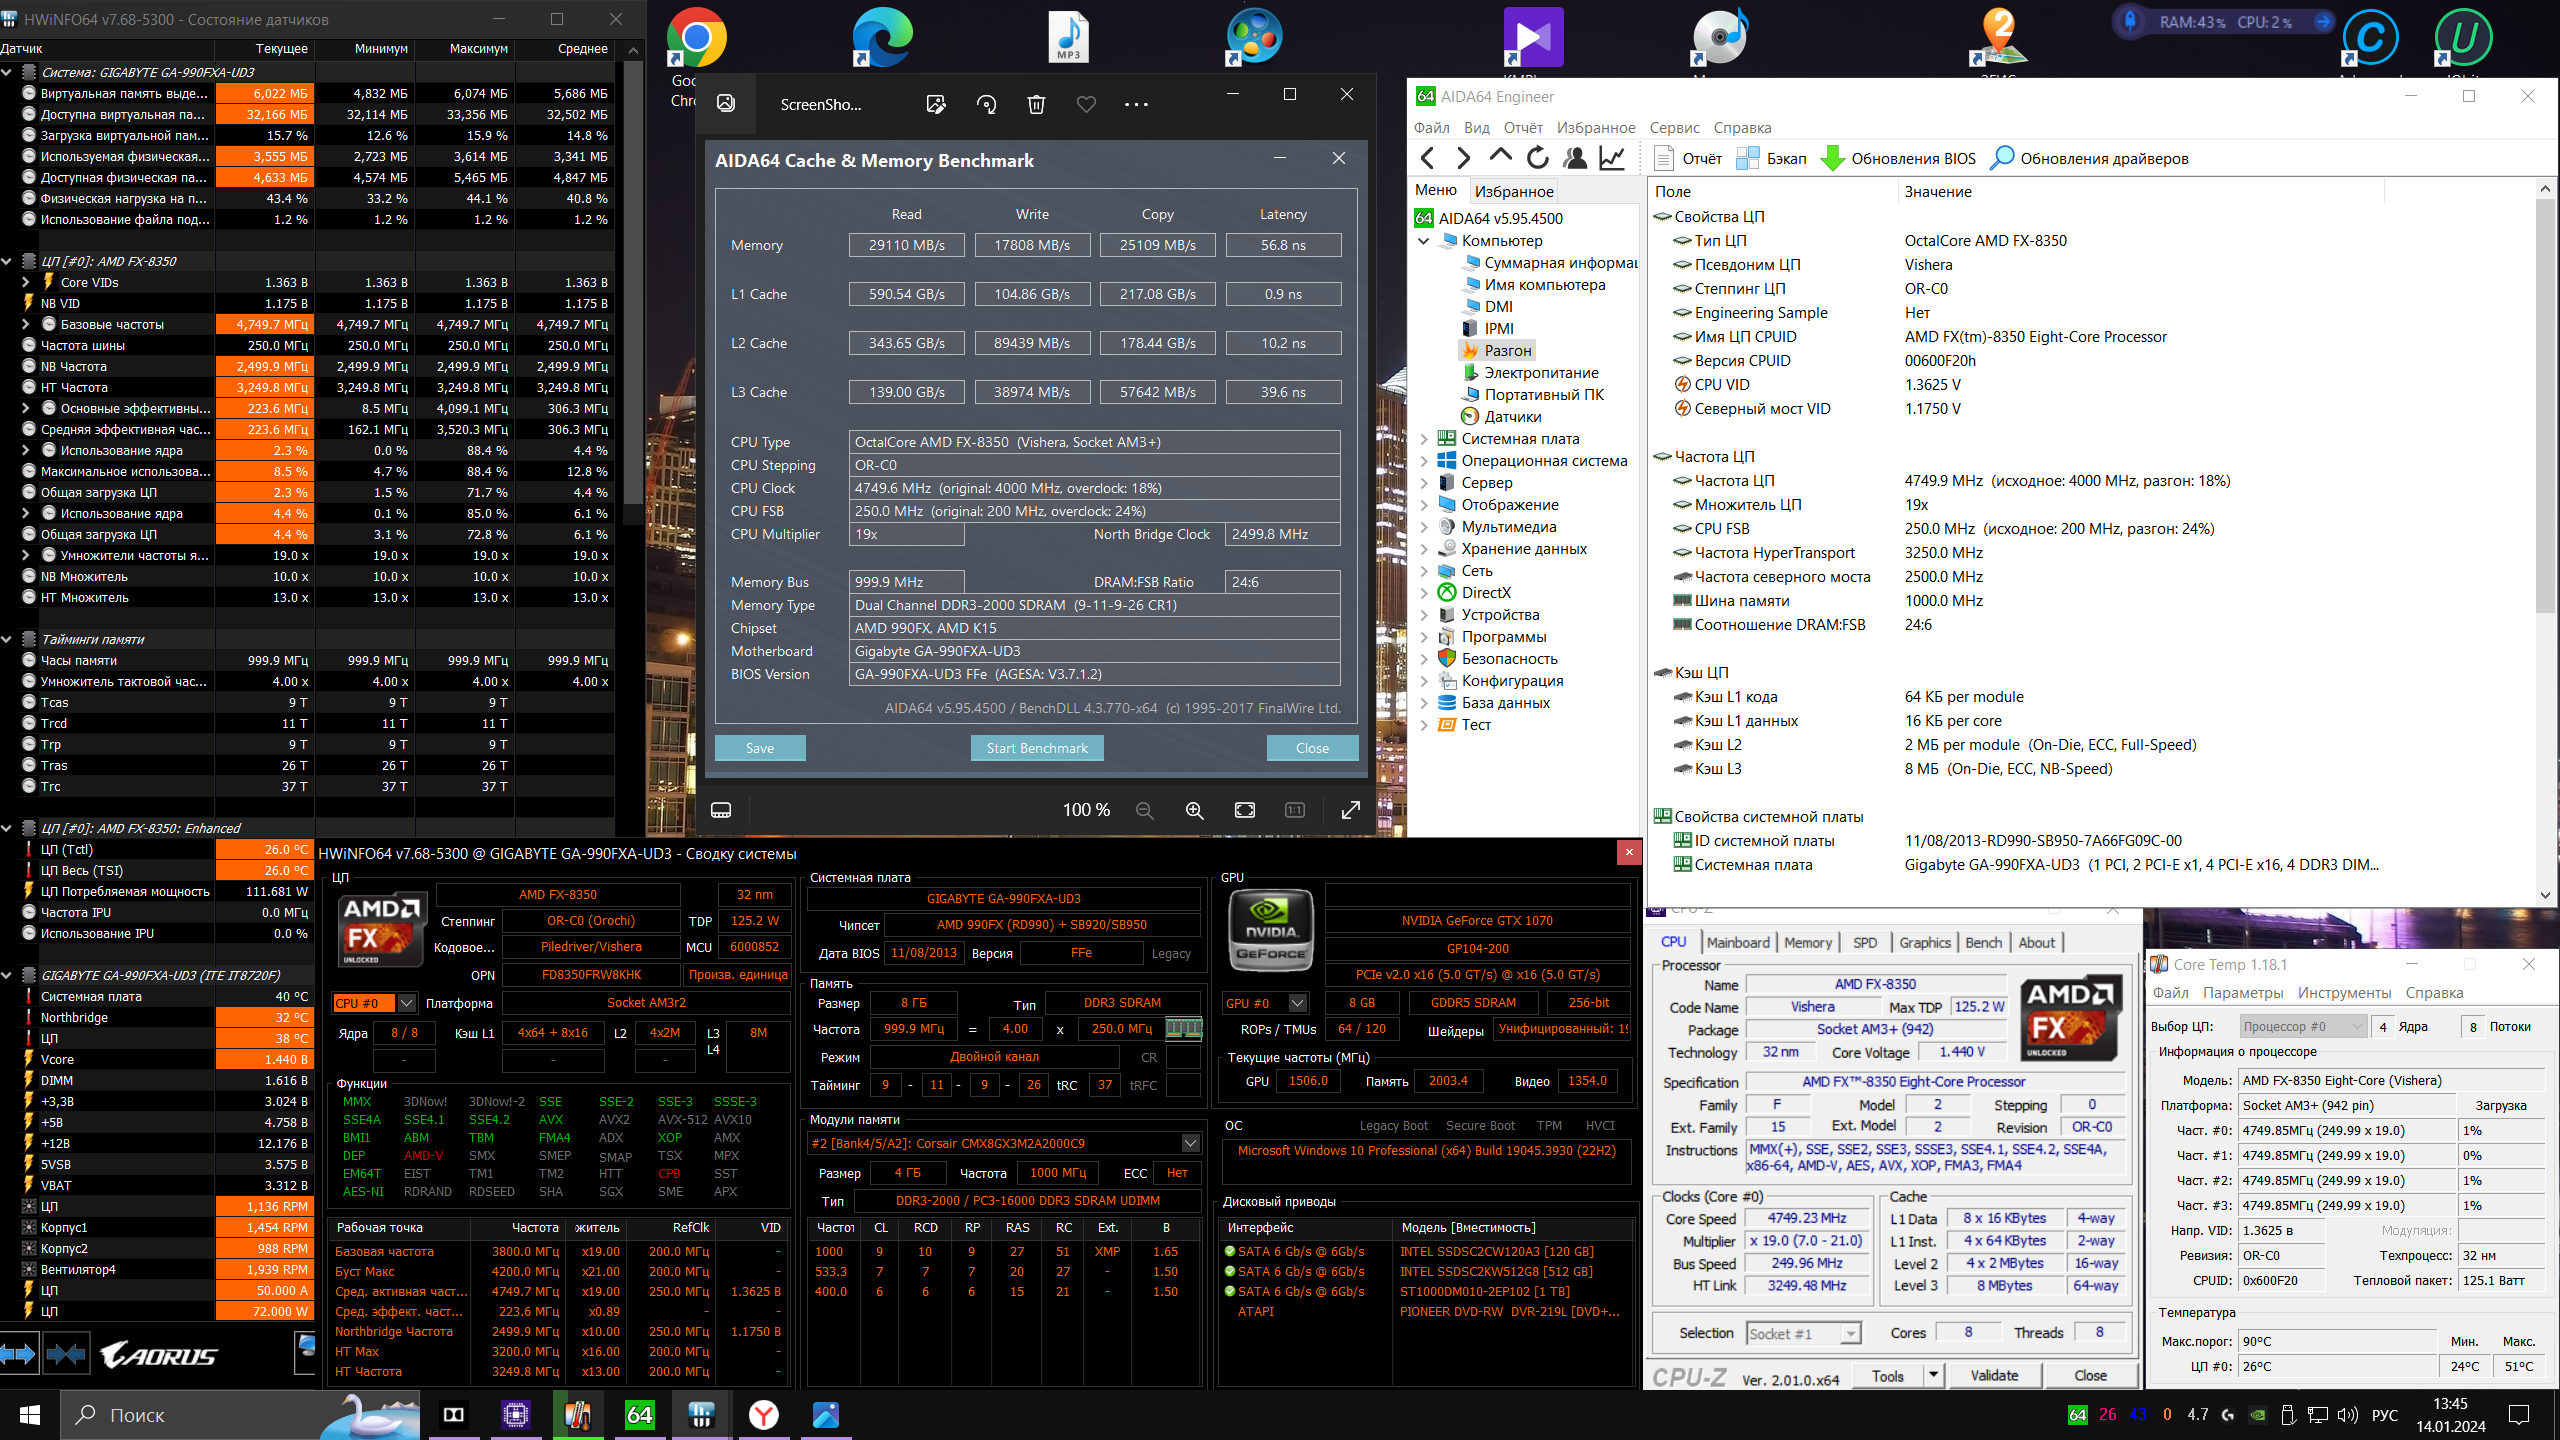Click the user profile icon in AIDA64 toolbar

1575,158
